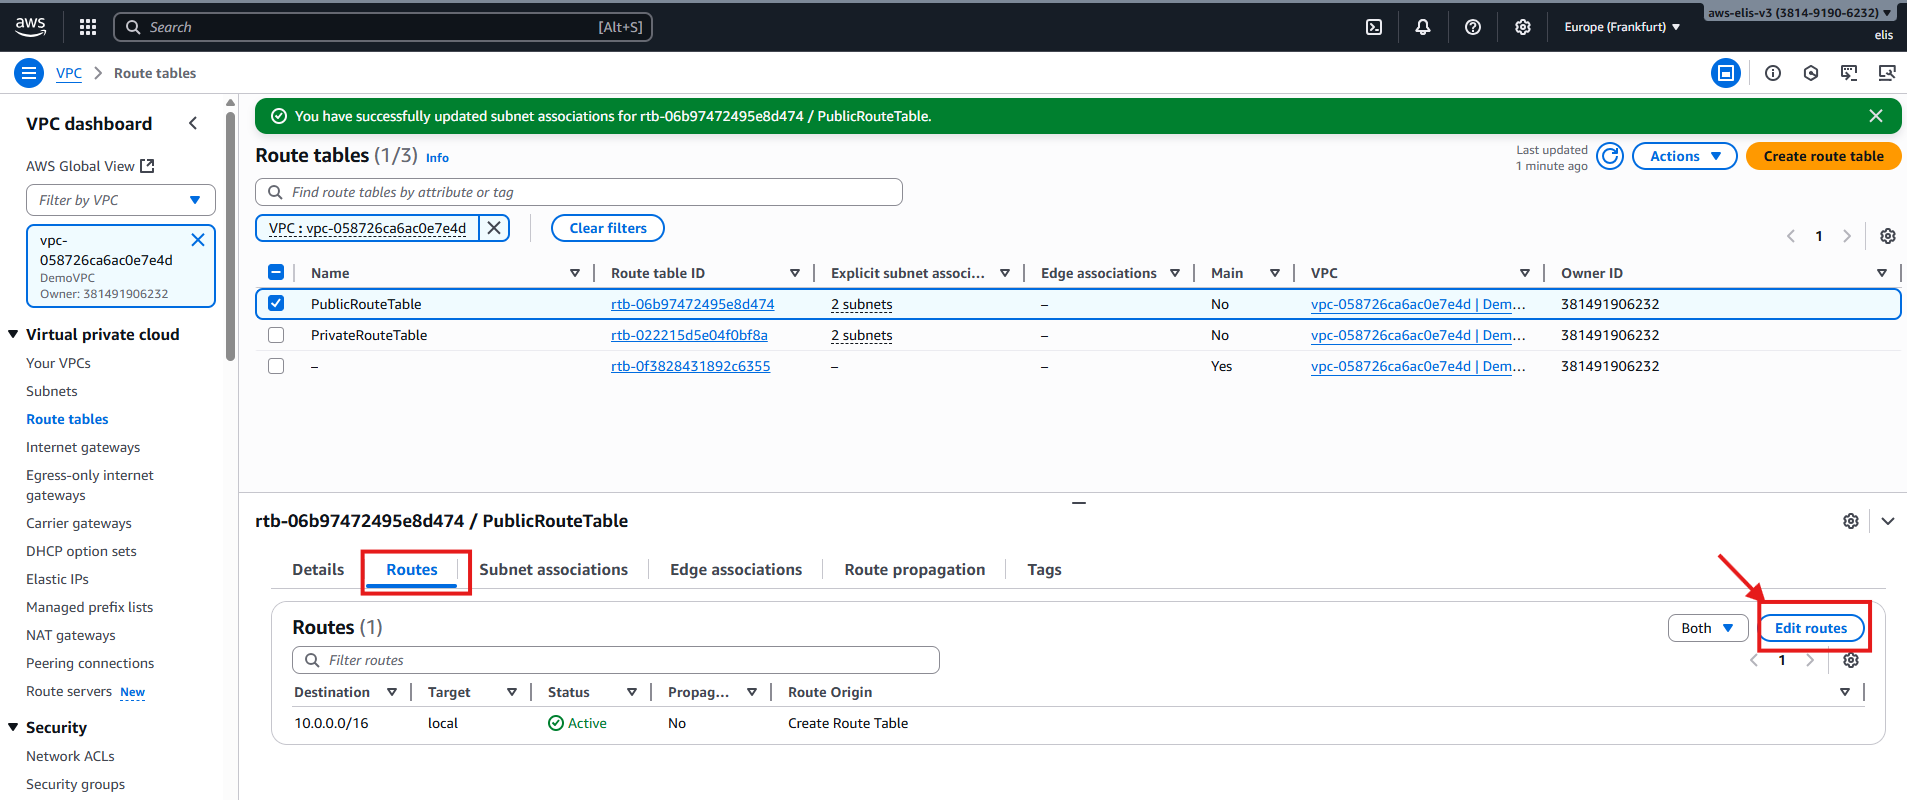Image resolution: width=1907 pixels, height=800 pixels.
Task: Remove the VPC filter token
Action: pyautogui.click(x=494, y=228)
